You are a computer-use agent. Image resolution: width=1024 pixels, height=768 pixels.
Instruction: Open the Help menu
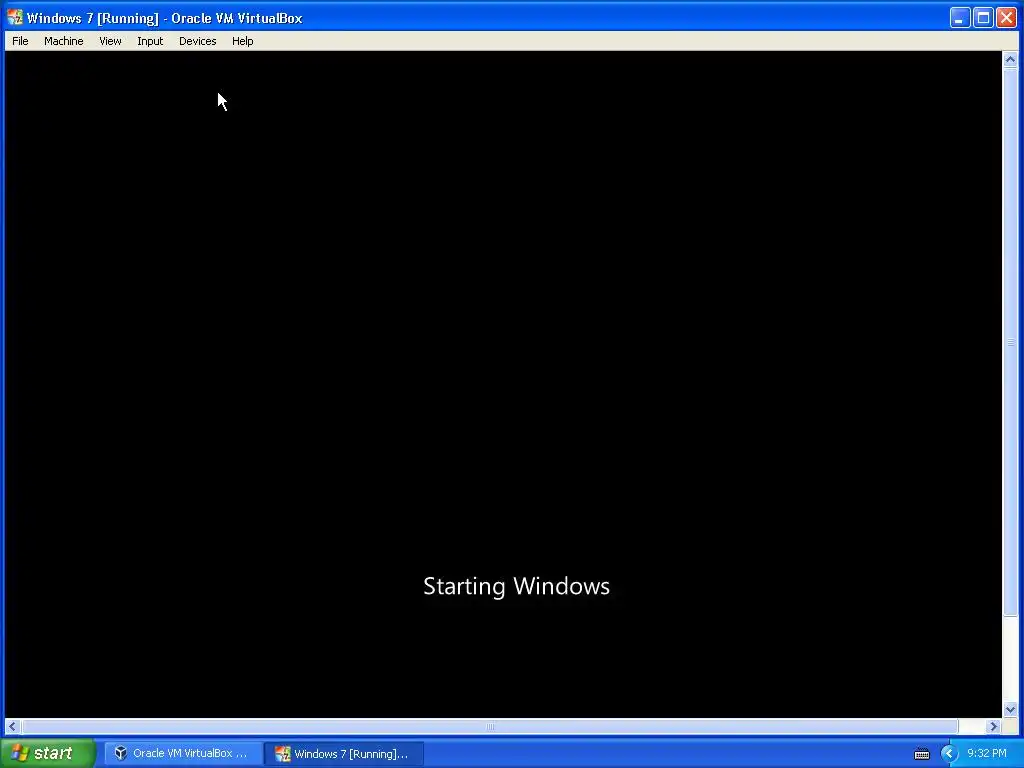tap(242, 41)
